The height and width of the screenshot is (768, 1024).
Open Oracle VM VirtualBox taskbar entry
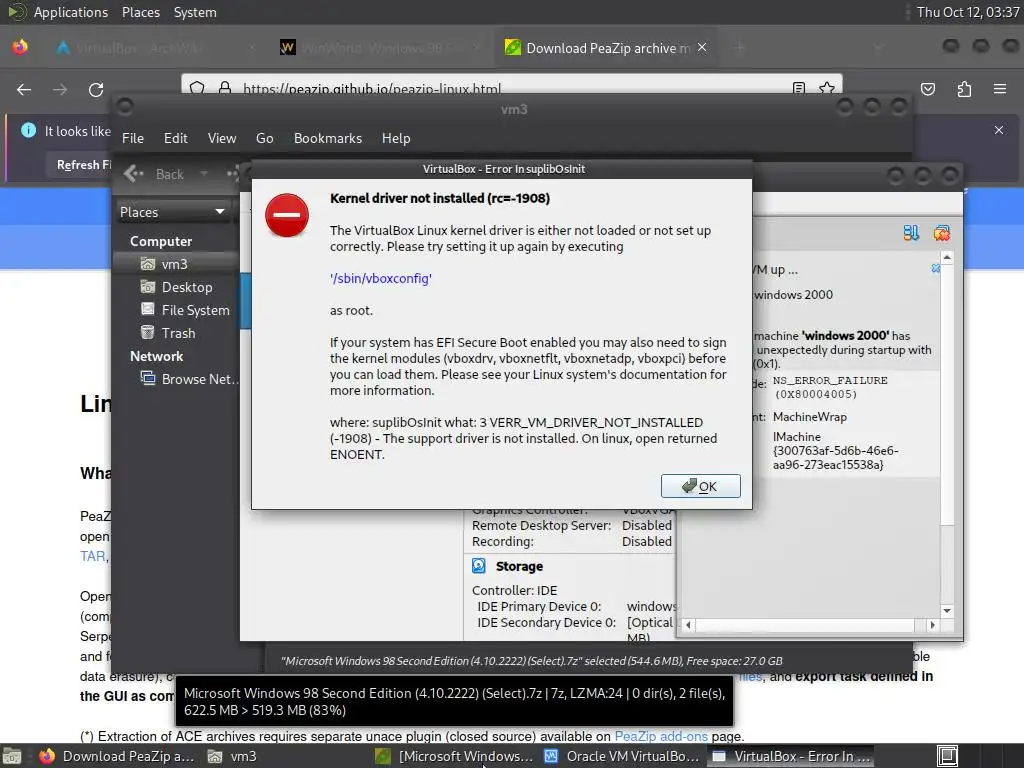622,756
